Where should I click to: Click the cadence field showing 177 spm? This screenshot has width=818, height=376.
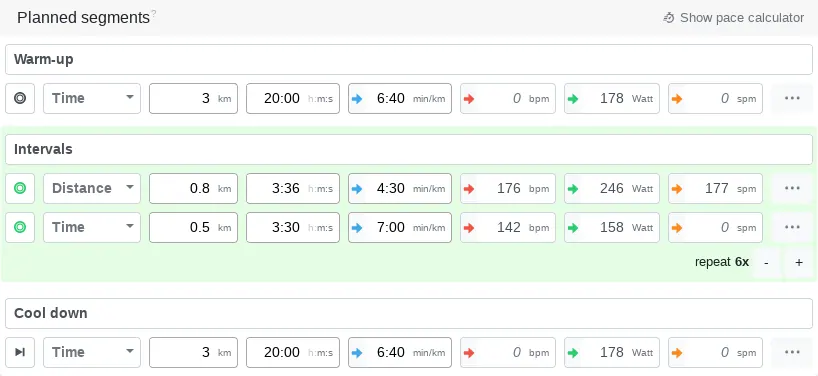tap(715, 188)
